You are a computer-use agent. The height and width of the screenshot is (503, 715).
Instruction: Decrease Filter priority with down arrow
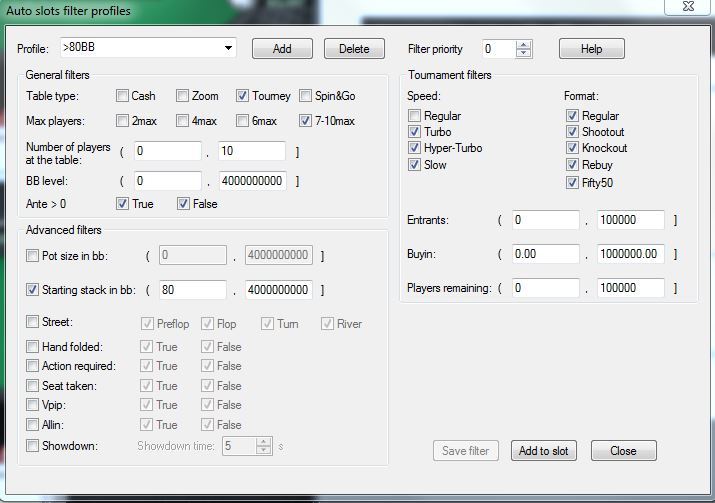(523, 53)
